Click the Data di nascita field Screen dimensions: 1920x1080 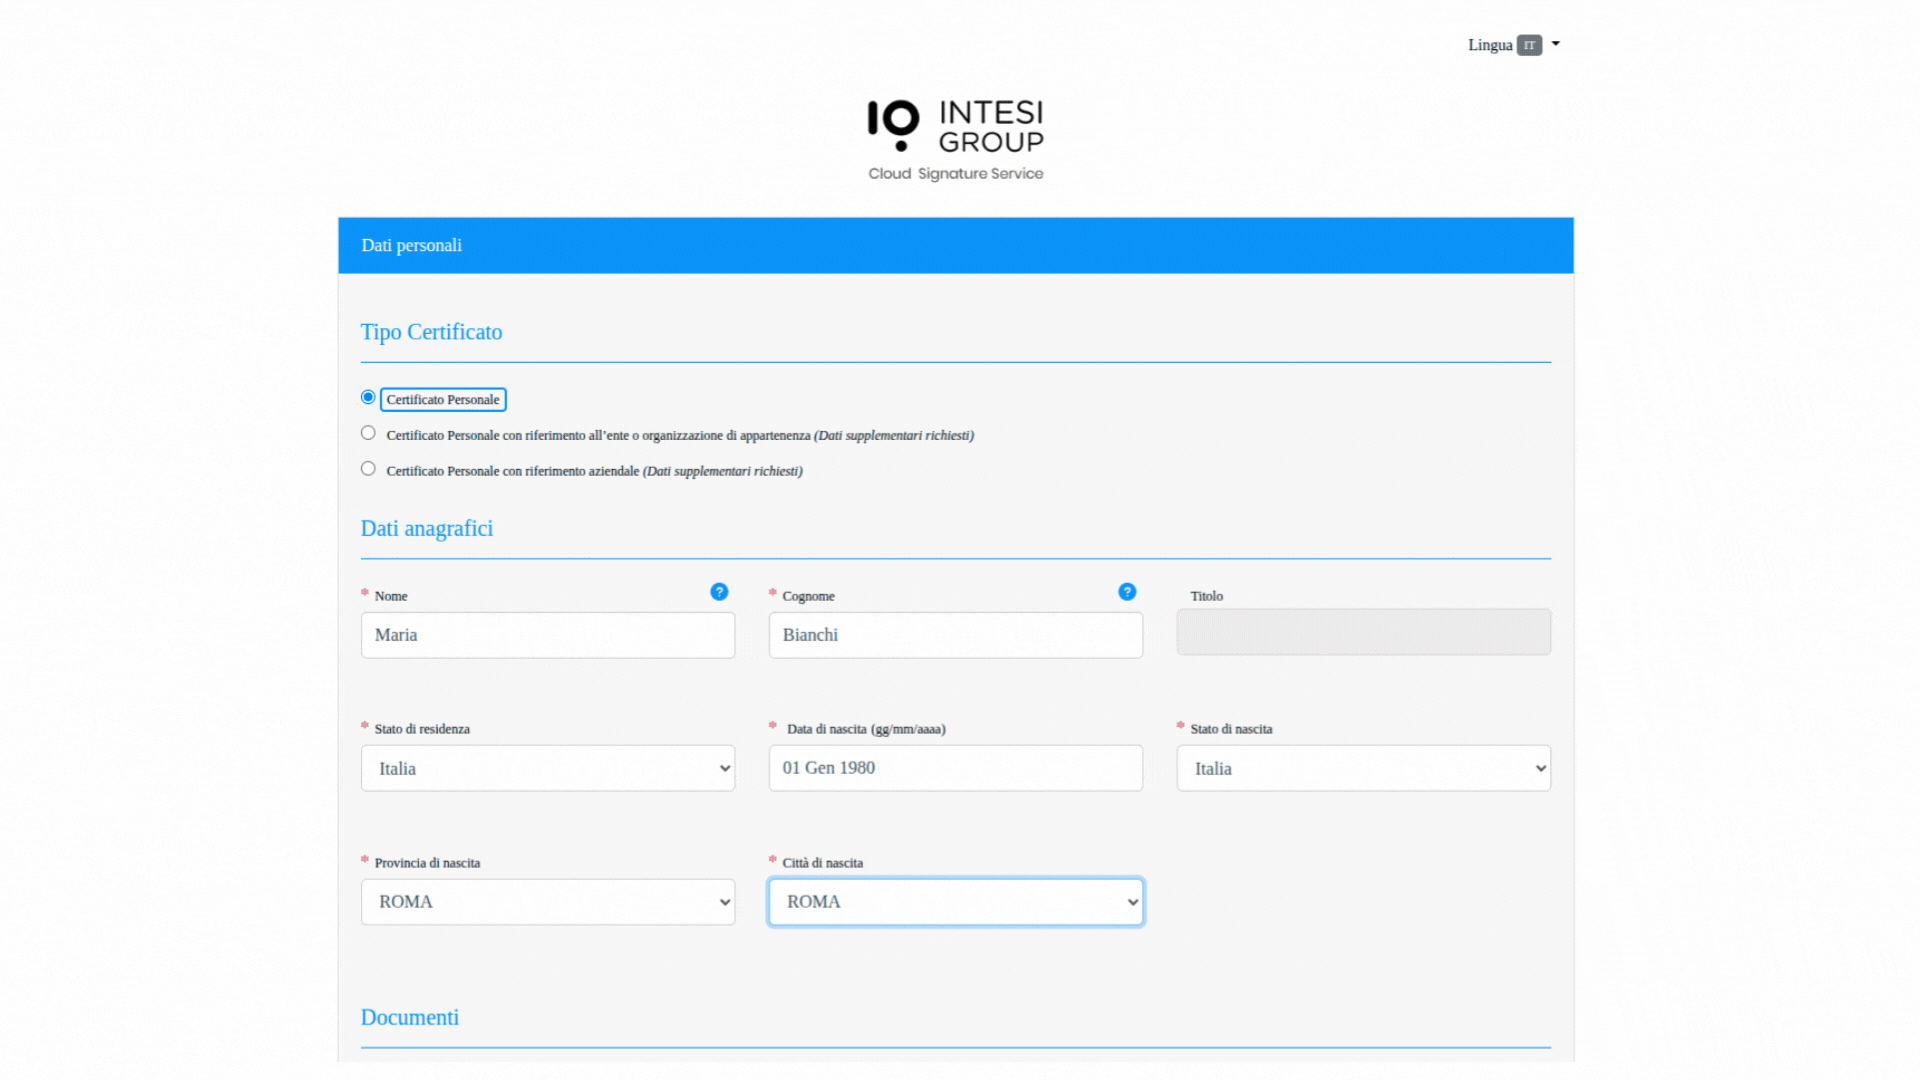coord(955,768)
